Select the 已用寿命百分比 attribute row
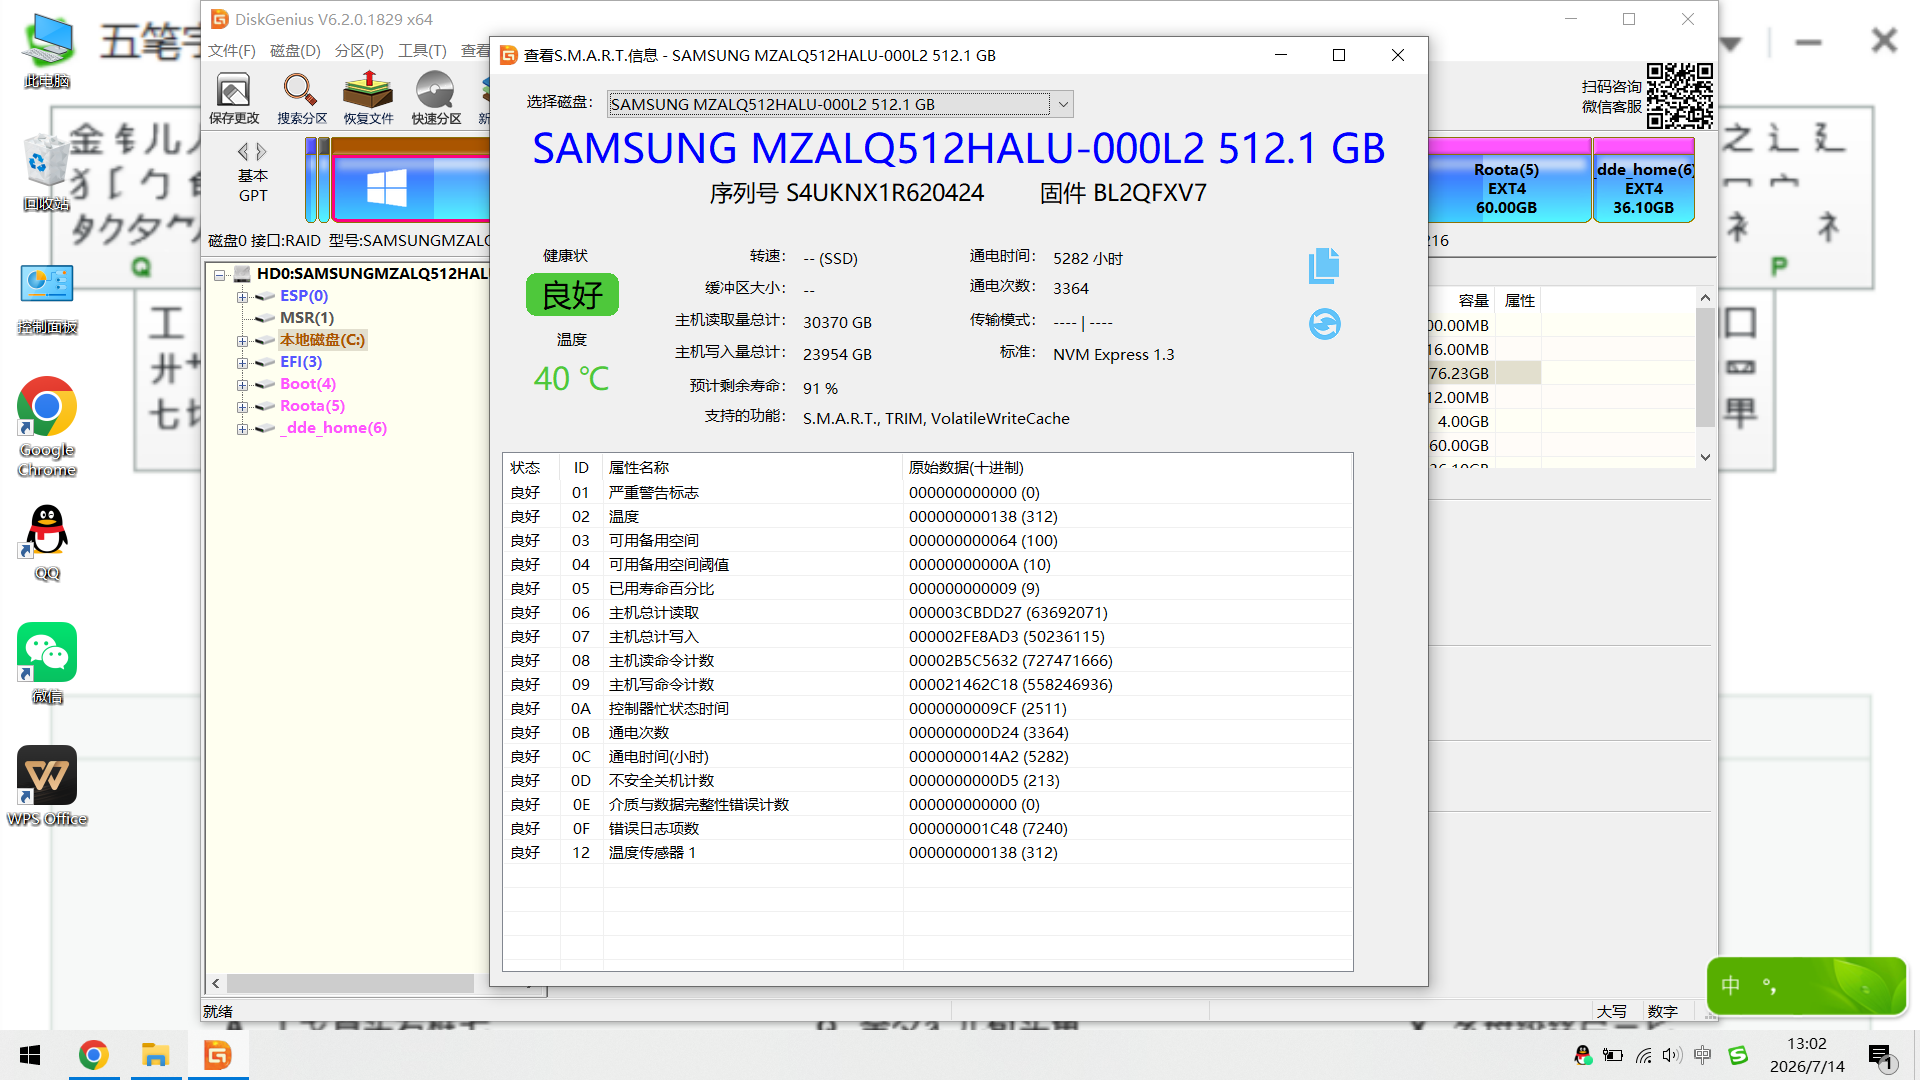 pos(927,589)
